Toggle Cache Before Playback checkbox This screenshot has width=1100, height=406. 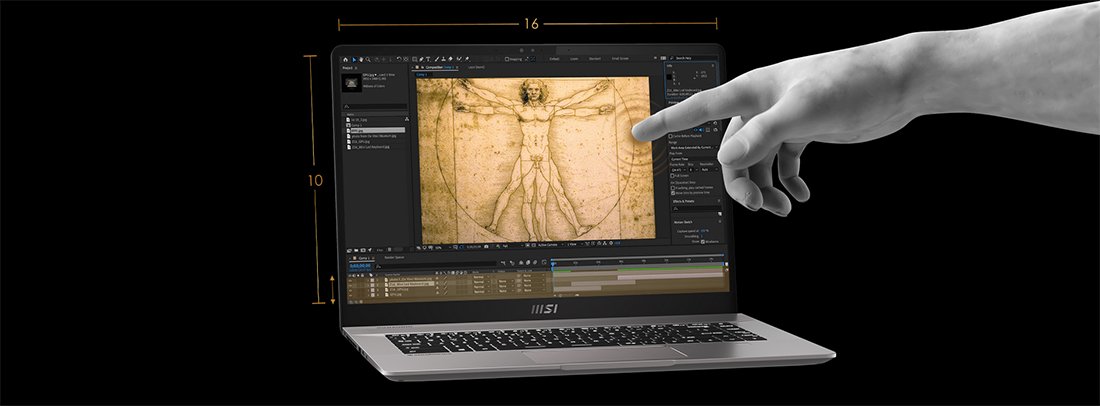671,136
